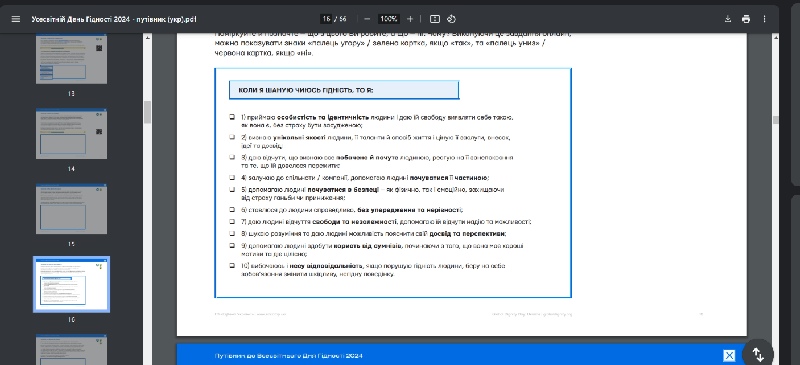The height and width of the screenshot is (365, 800).
Task: Check the box for item 6
Action: (x=232, y=209)
